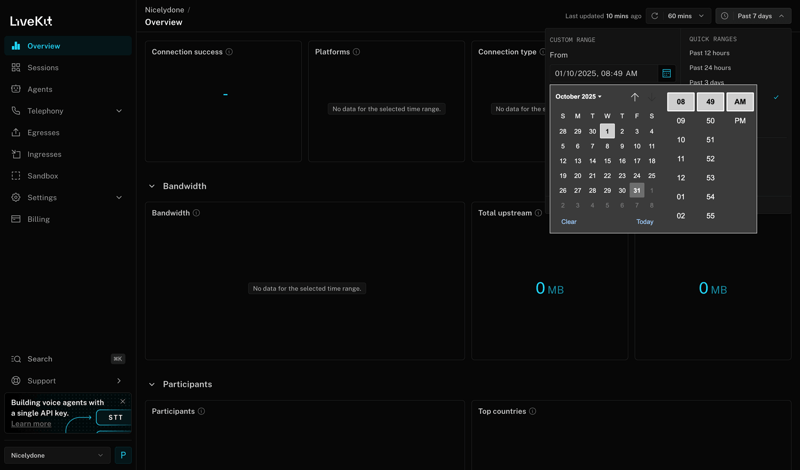Expand the Settings submenu chevron
The width and height of the screenshot is (800, 470).
click(119, 197)
